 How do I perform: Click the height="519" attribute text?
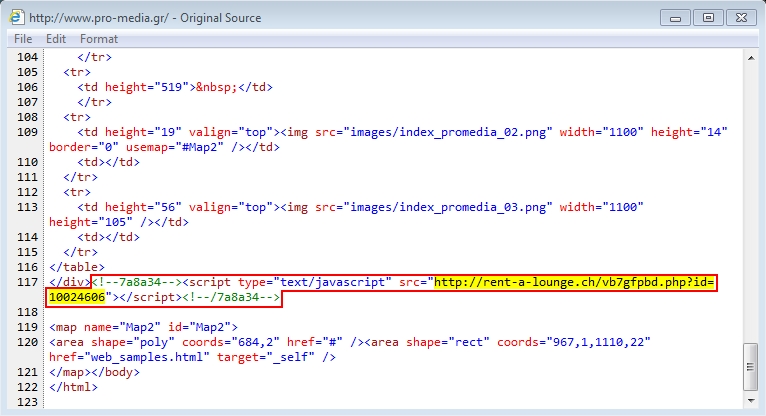point(147,87)
